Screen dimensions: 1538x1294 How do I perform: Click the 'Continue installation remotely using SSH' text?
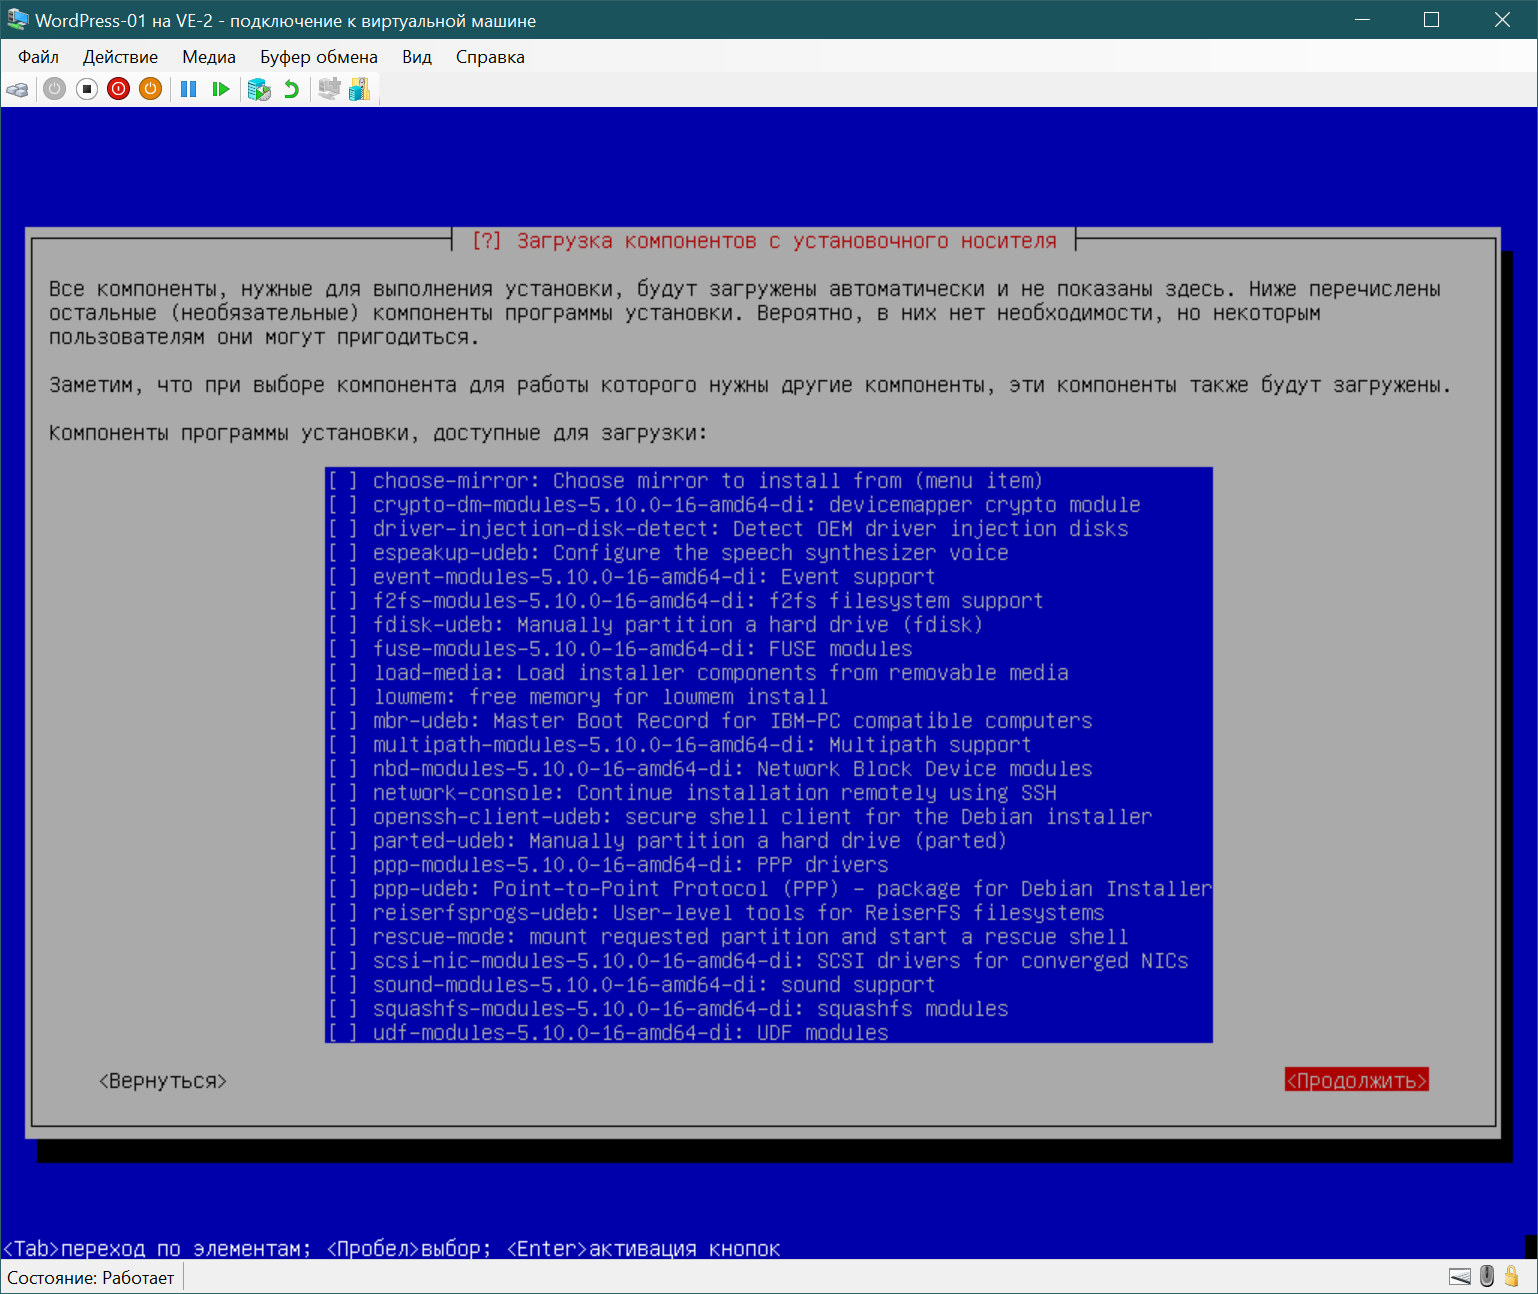(x=816, y=793)
